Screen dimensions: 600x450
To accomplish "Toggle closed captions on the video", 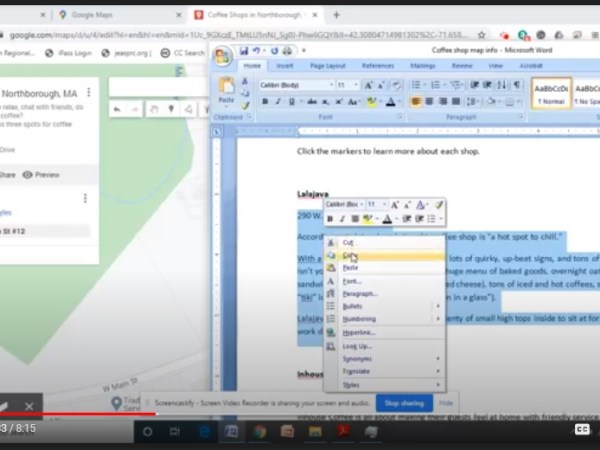I will pos(582,429).
